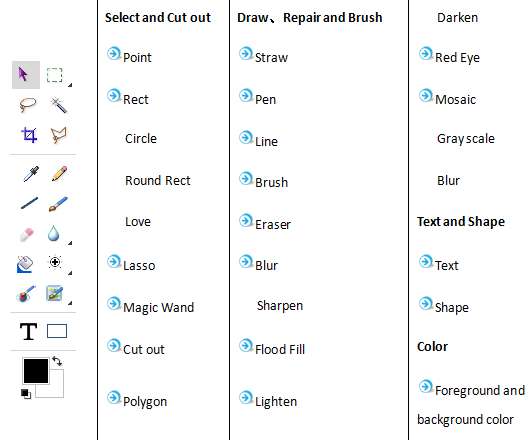The image size is (532, 440).
Task: Expand the Blur water drop tool flyout
Action: coord(70,243)
